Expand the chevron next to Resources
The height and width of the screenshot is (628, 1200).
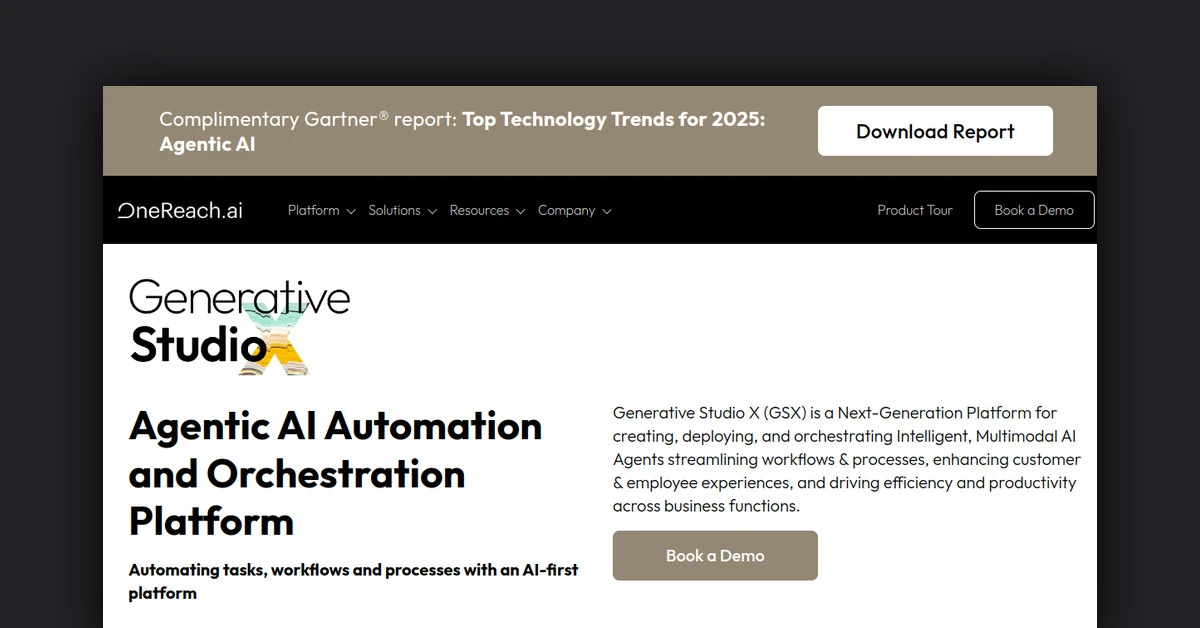[x=520, y=211]
